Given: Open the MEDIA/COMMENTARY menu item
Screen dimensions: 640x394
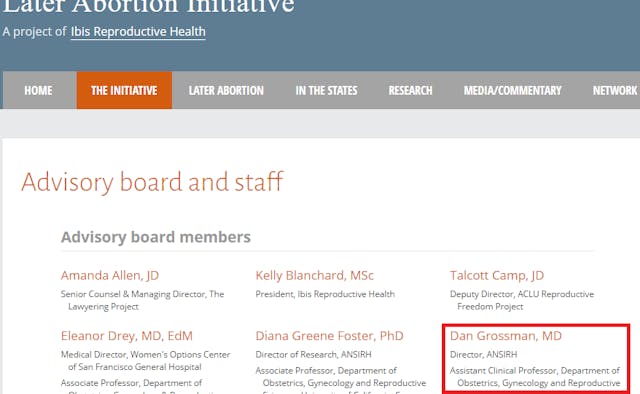Looking at the screenshot, I should pos(513,90).
